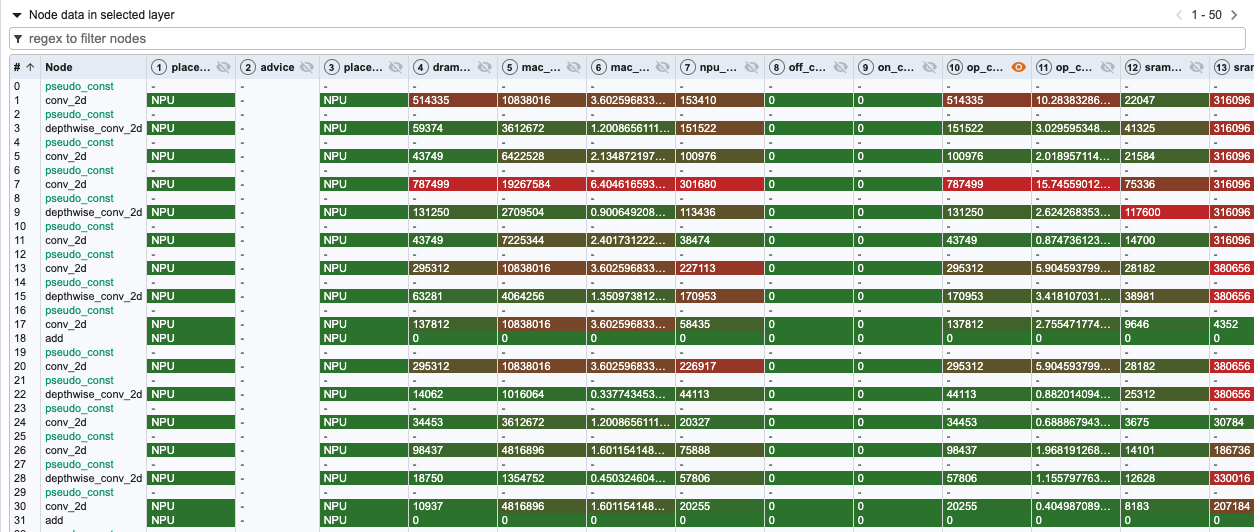
Task: Click the 1 - 50 page range label
Action: tap(1208, 15)
